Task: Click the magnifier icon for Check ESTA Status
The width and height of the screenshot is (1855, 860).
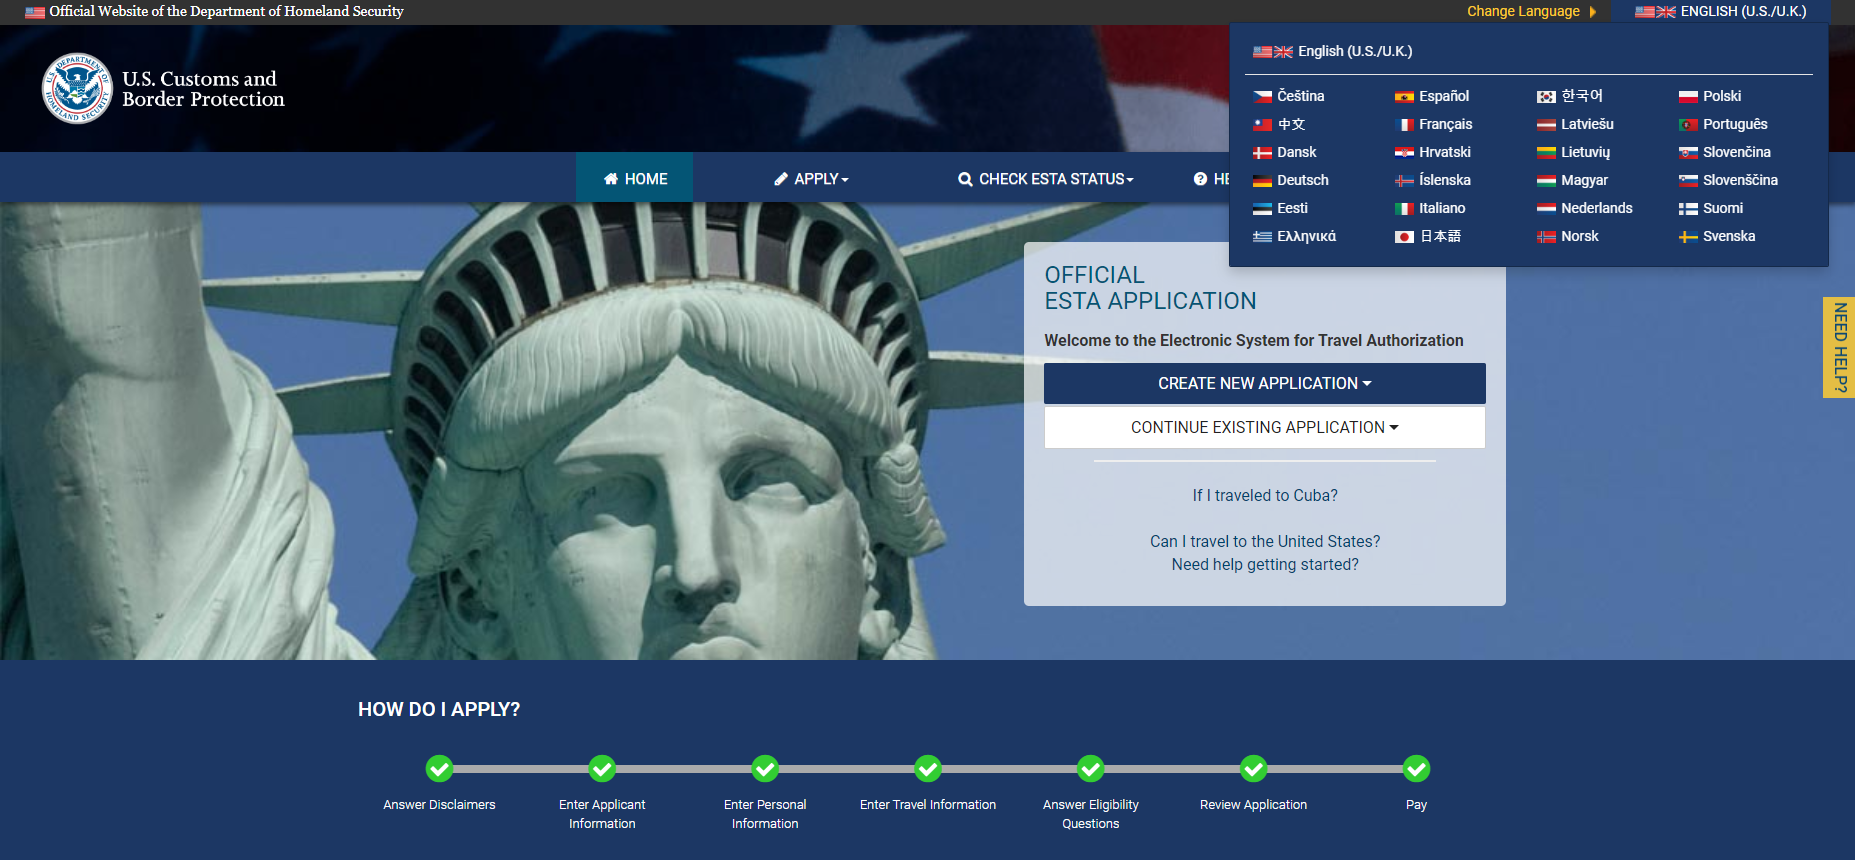Action: pos(965,179)
